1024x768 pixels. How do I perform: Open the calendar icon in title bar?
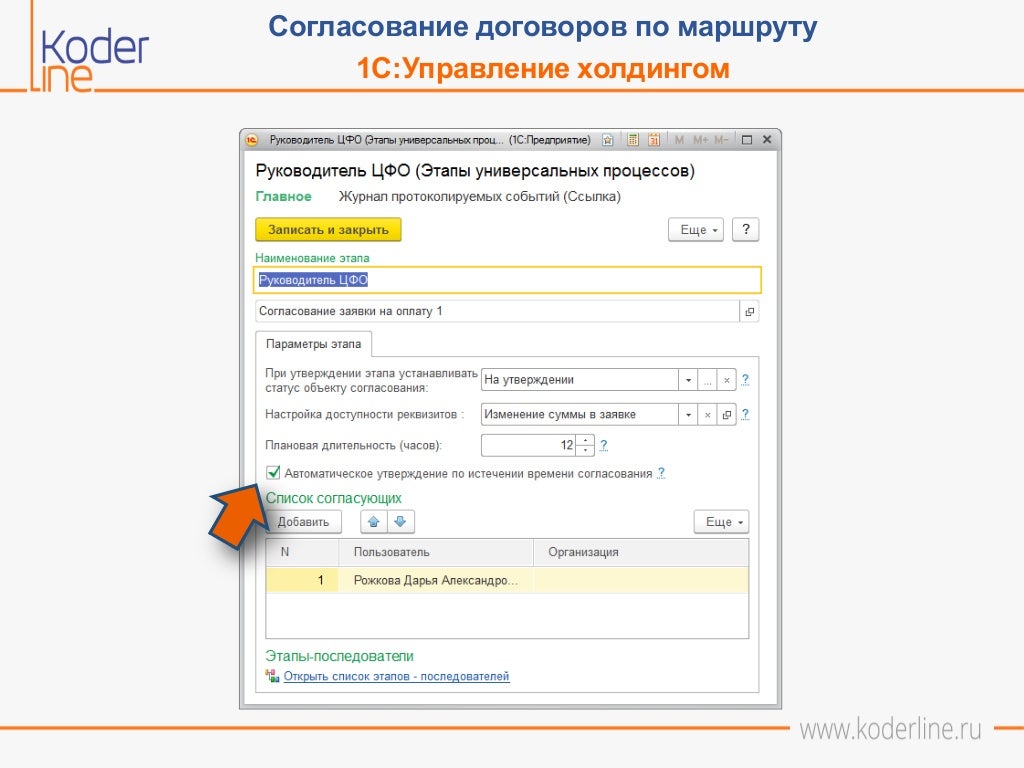pyautogui.click(x=654, y=140)
